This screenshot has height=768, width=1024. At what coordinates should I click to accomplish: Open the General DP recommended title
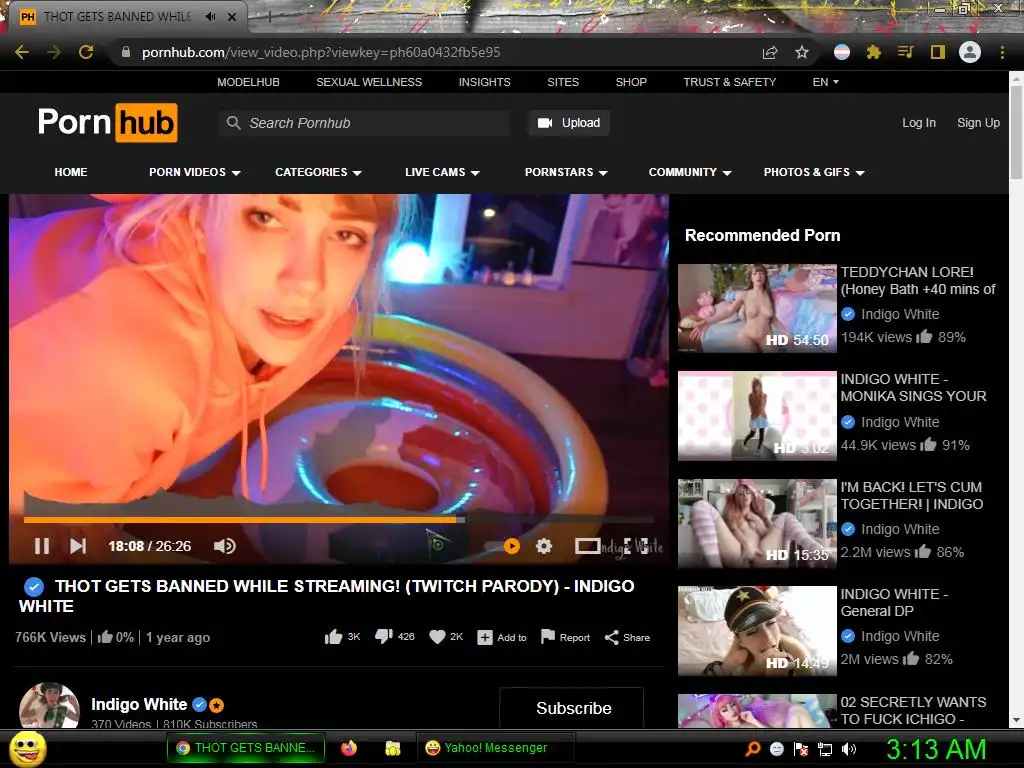894,603
